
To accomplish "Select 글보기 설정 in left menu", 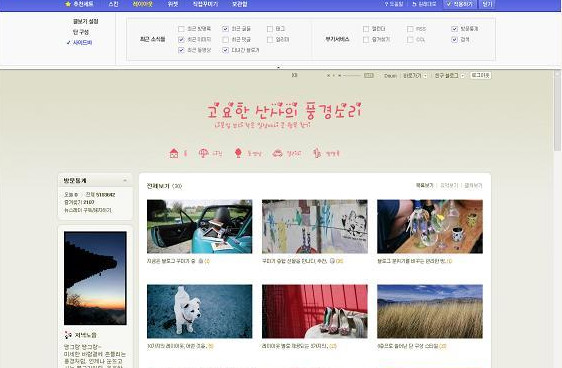I will [x=86, y=21].
